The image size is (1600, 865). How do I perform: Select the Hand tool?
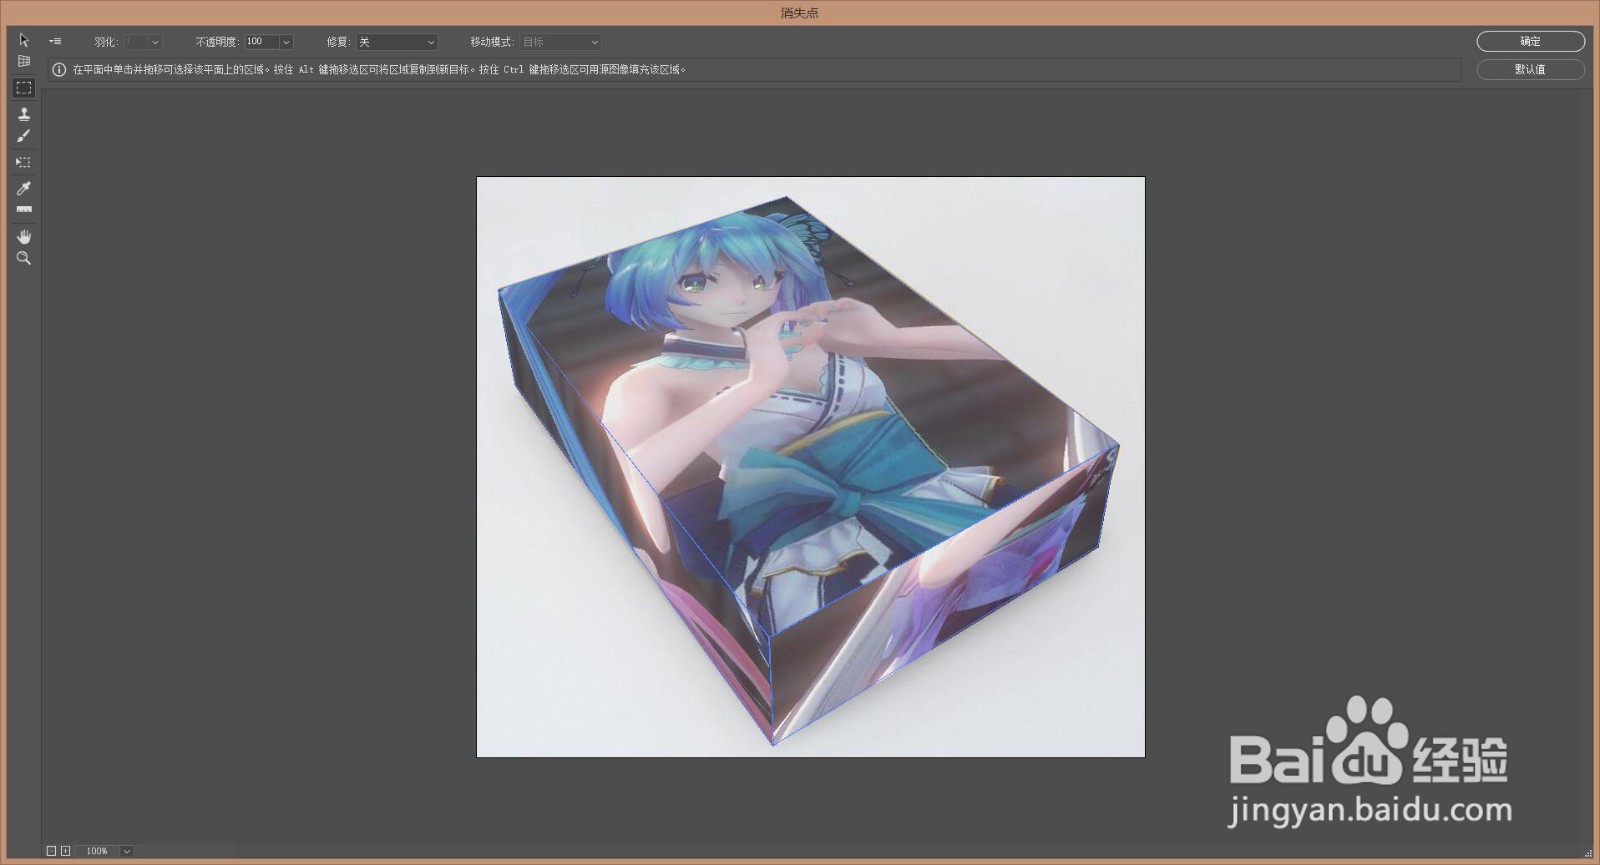pyautogui.click(x=24, y=236)
